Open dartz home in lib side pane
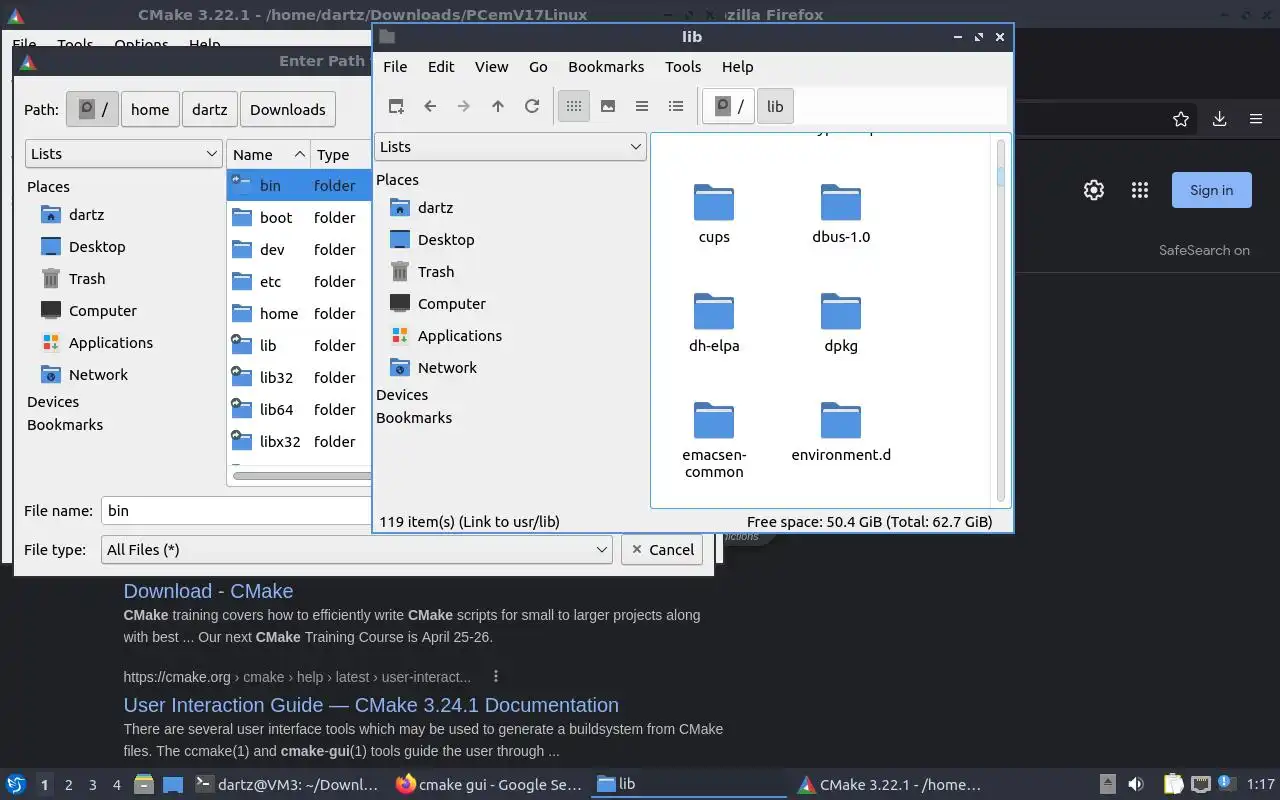 coord(435,208)
